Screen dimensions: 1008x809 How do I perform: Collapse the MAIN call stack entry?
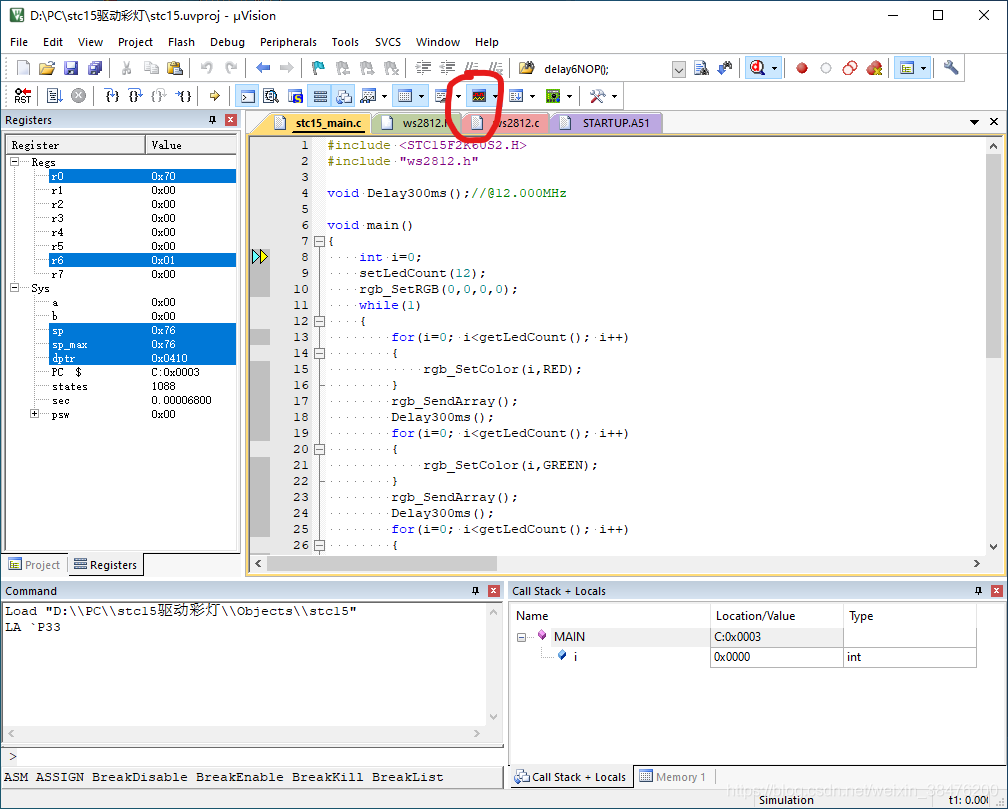coord(521,637)
